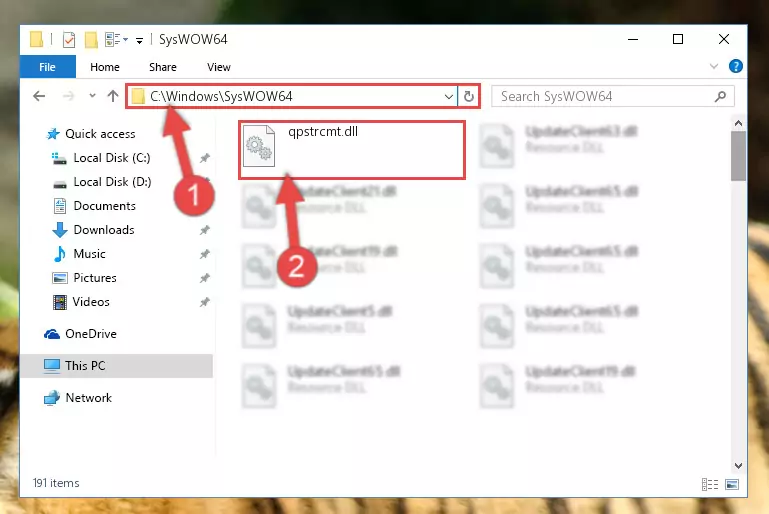Open the Share ribbon tab
Screen dimensions: 769x514
(x=163, y=67)
